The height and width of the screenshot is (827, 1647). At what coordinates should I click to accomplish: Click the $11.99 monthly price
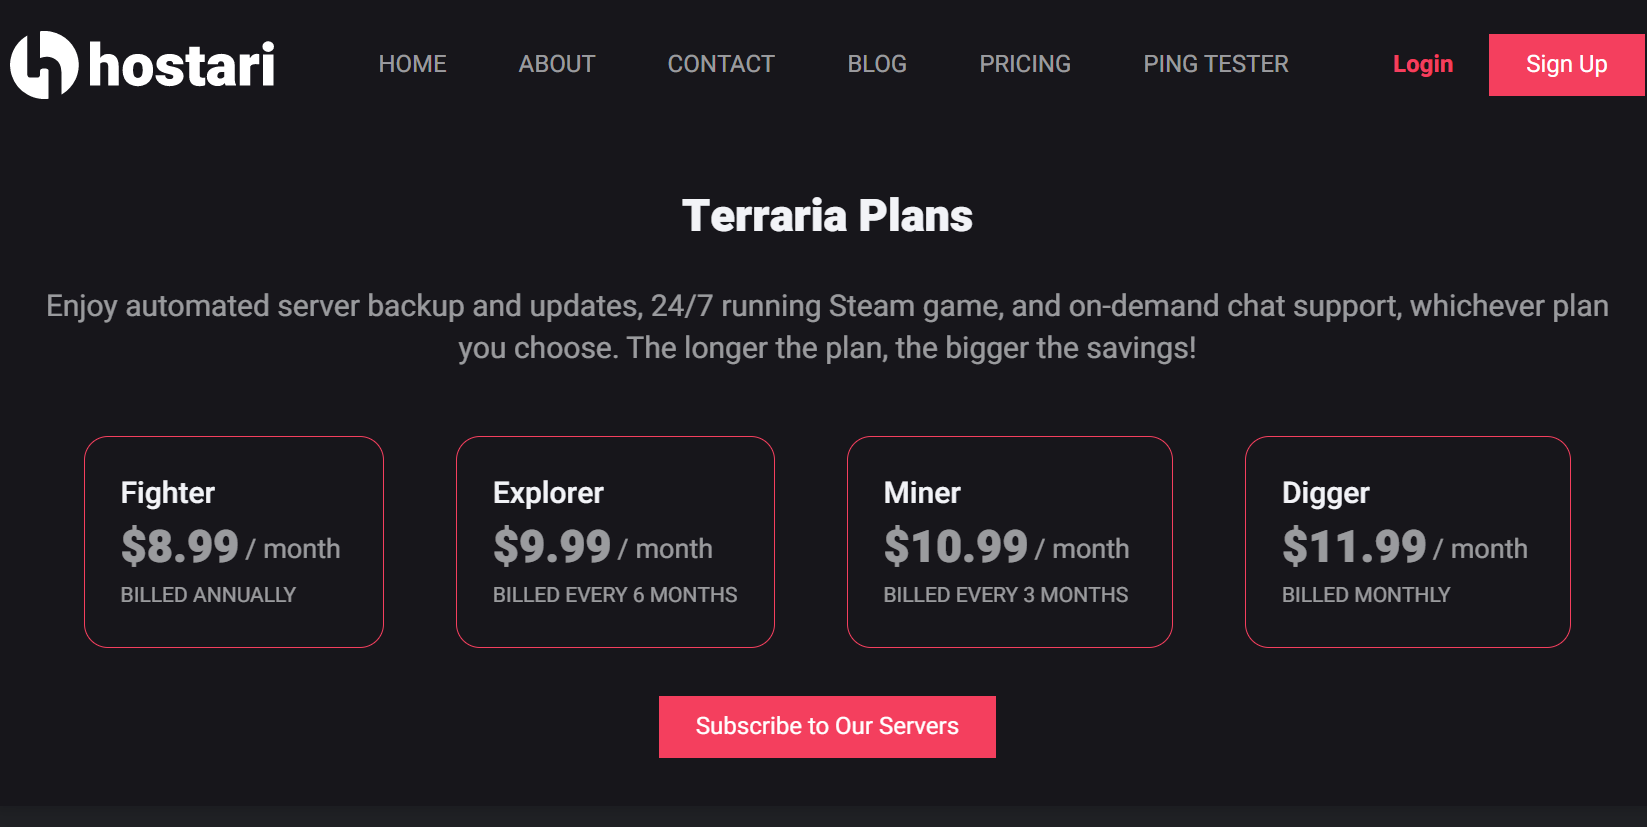point(1354,546)
